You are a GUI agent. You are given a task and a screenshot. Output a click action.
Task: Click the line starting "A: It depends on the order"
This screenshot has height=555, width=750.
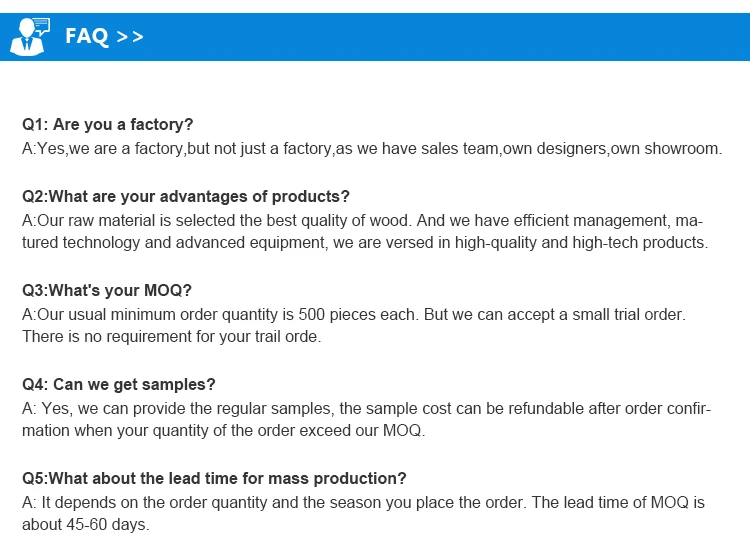[363, 502]
